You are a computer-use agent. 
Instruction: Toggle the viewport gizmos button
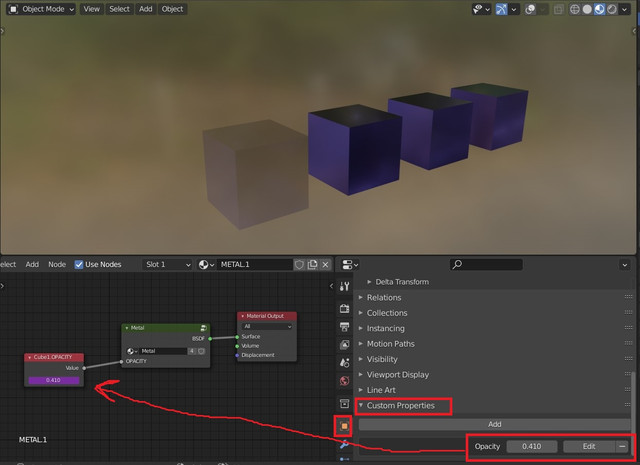point(501,9)
